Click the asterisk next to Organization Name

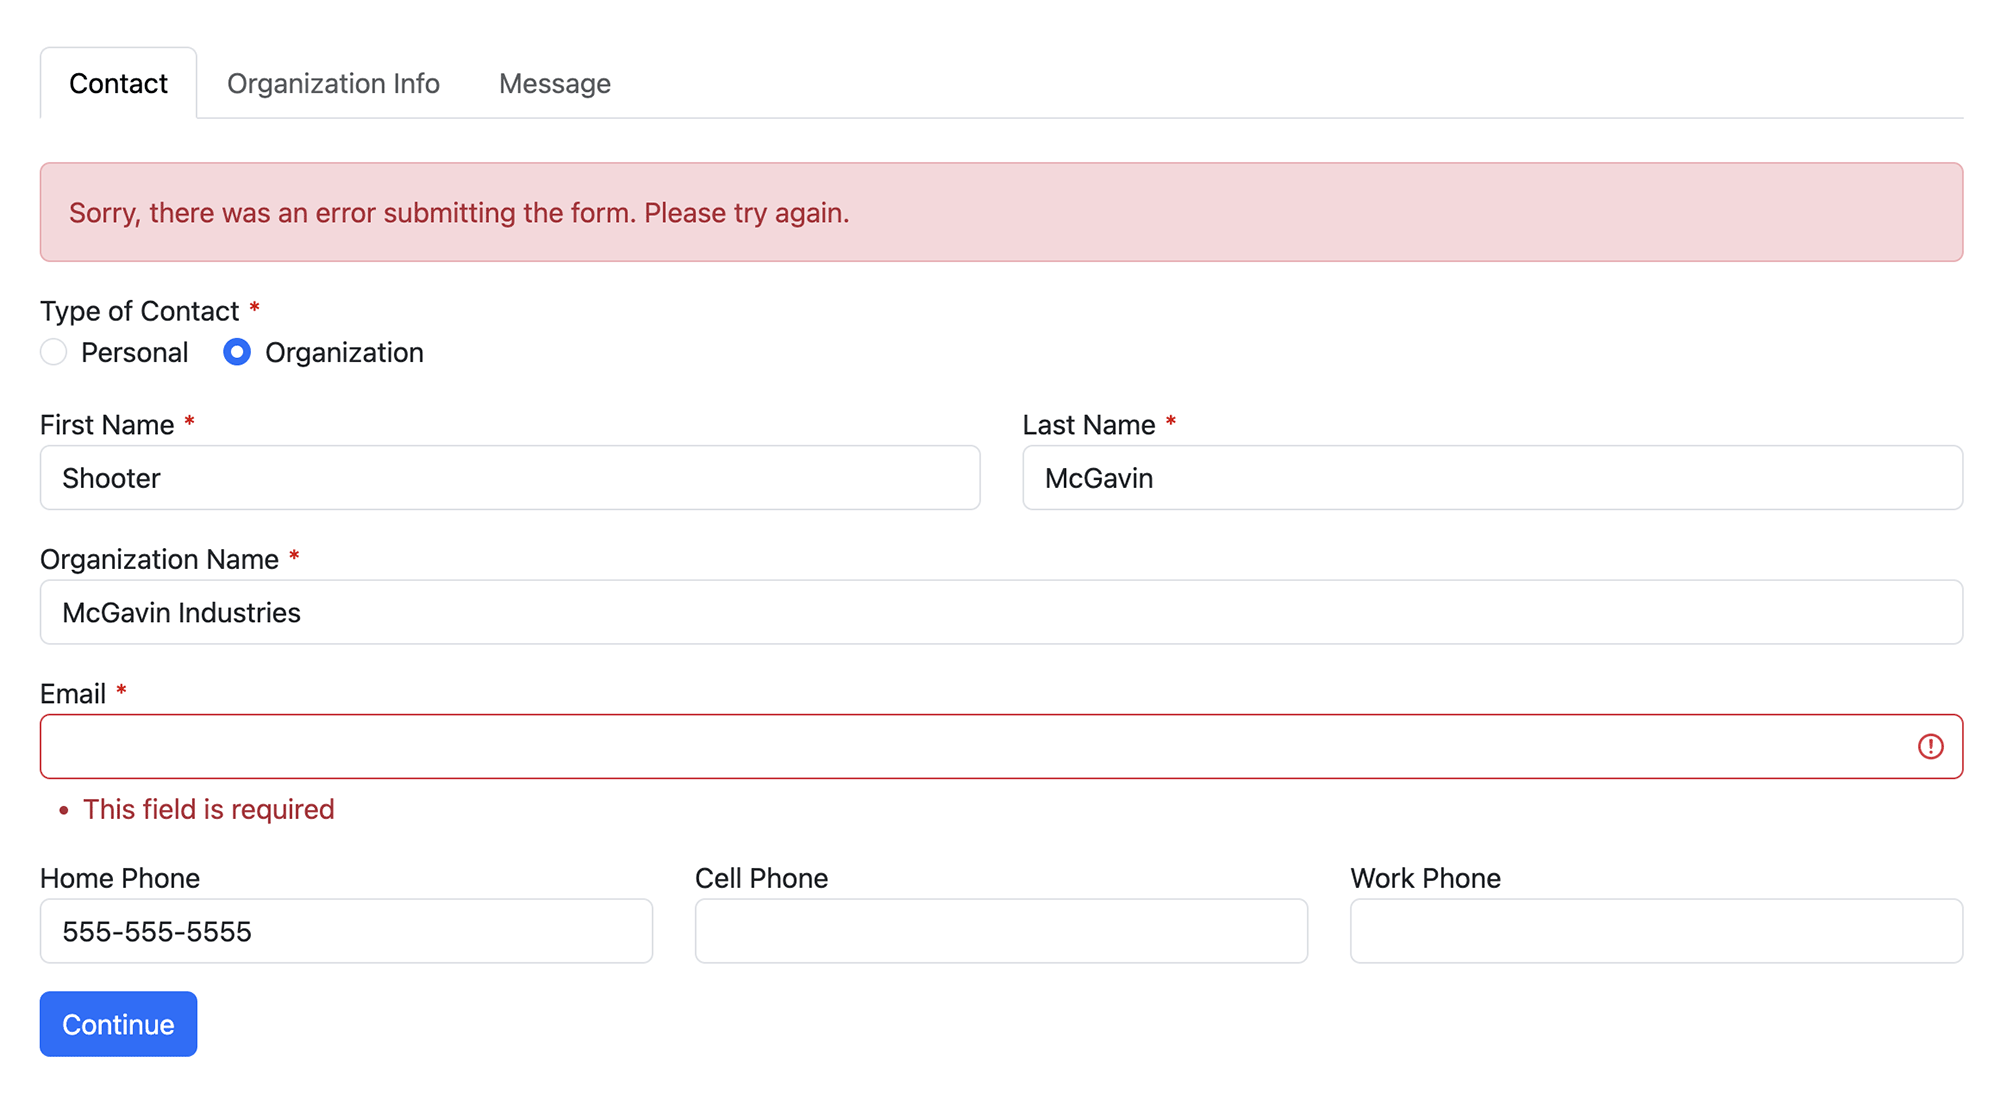pyautogui.click(x=294, y=558)
